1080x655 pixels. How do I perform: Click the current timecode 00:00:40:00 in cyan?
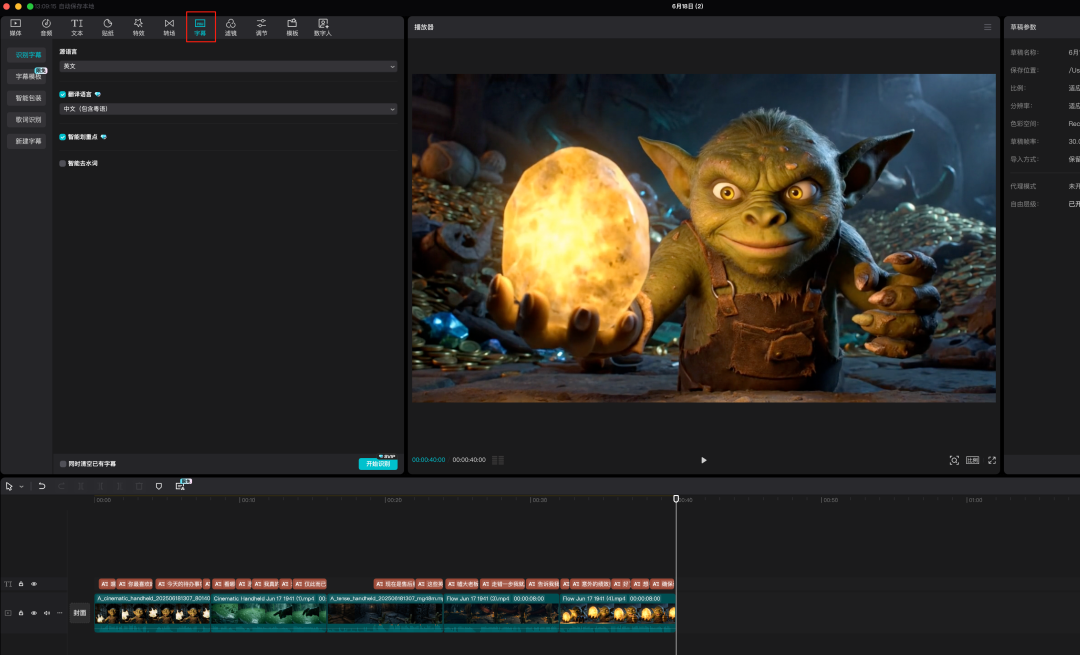(x=428, y=459)
